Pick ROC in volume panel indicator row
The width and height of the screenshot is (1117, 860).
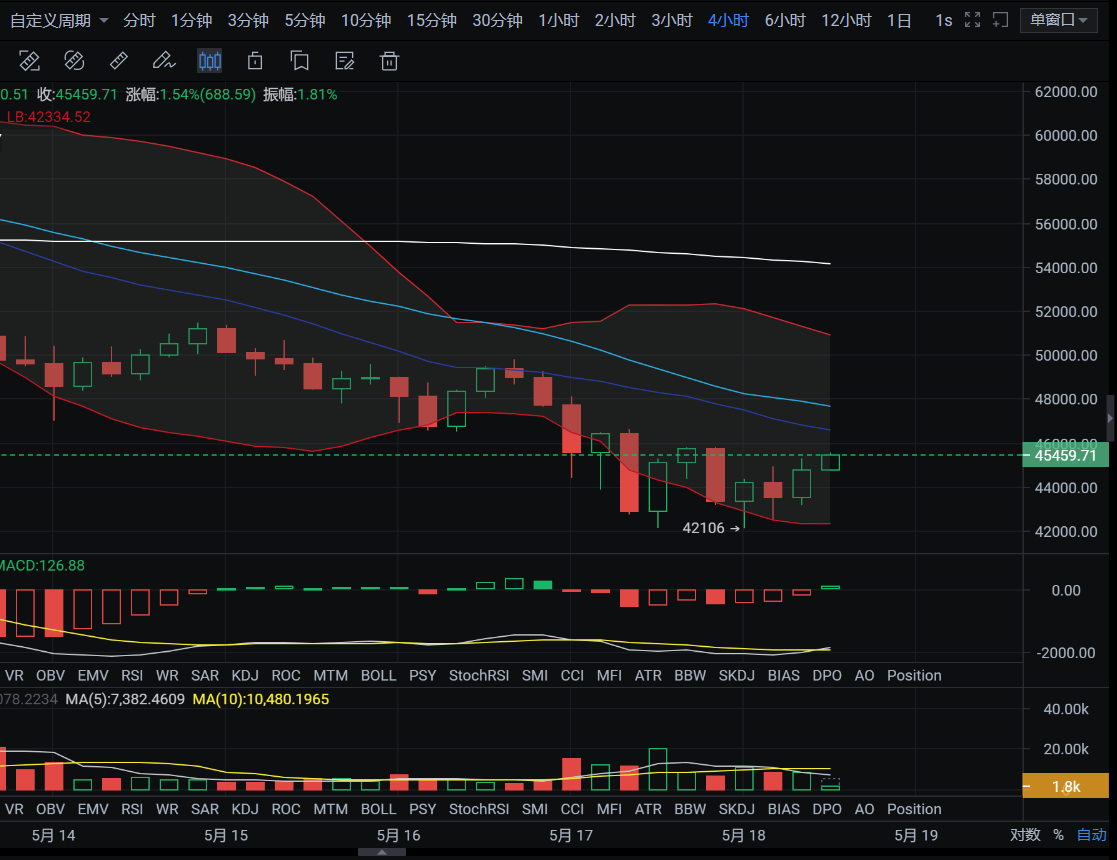click(x=286, y=809)
